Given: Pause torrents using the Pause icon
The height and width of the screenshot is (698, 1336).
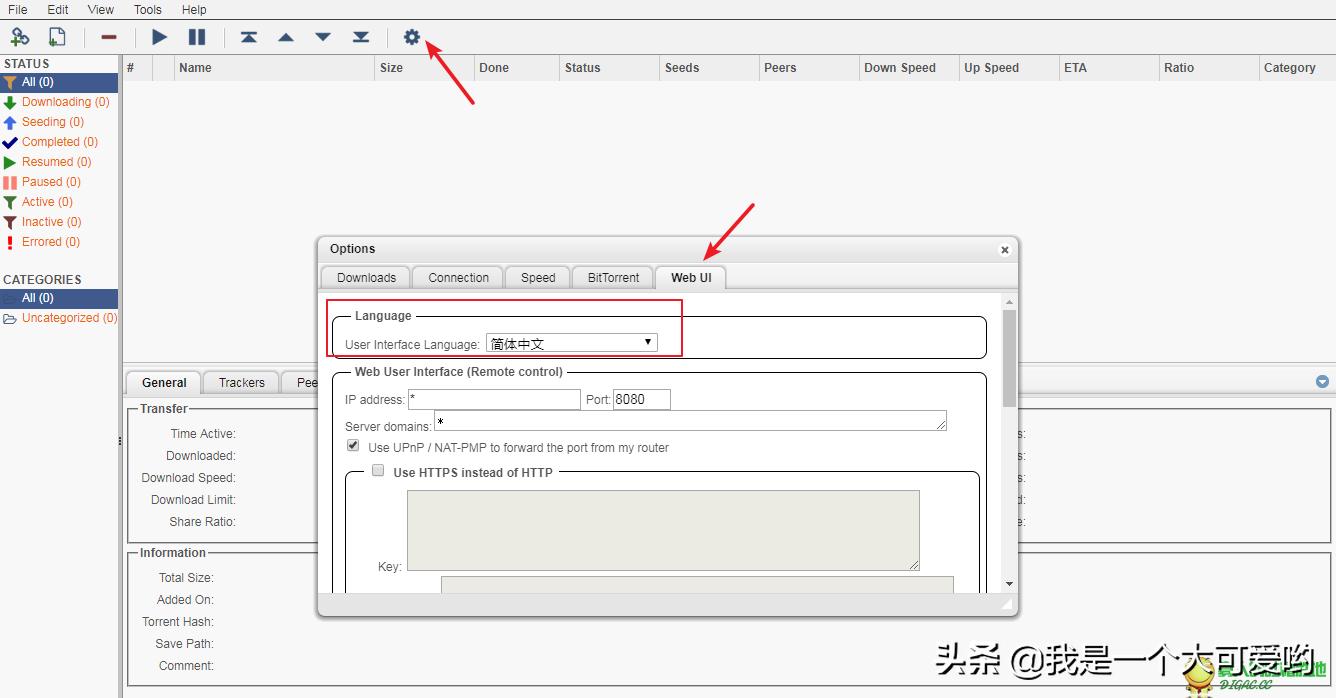Looking at the screenshot, I should (196, 36).
